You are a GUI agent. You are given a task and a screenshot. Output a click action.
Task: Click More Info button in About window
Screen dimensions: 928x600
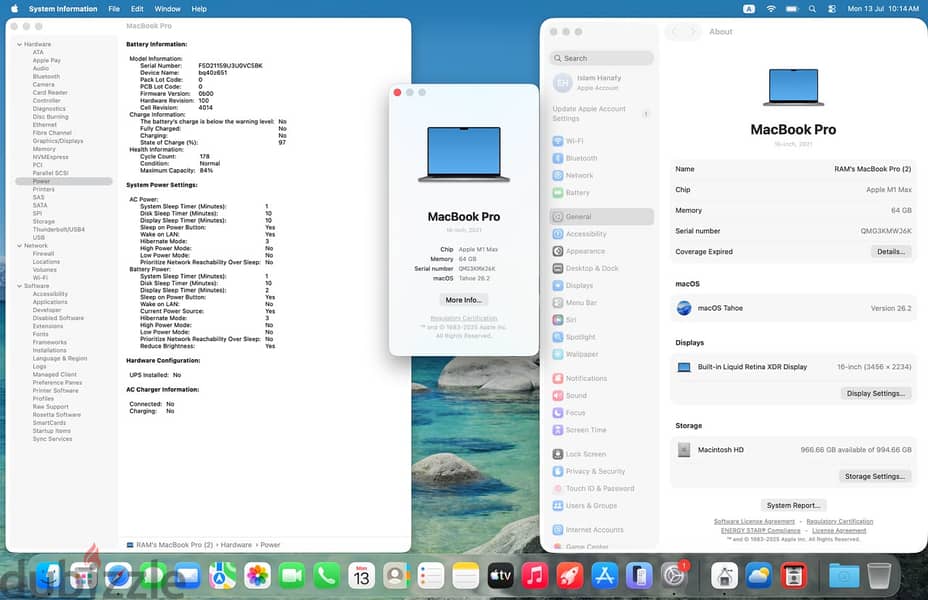pyautogui.click(x=463, y=300)
